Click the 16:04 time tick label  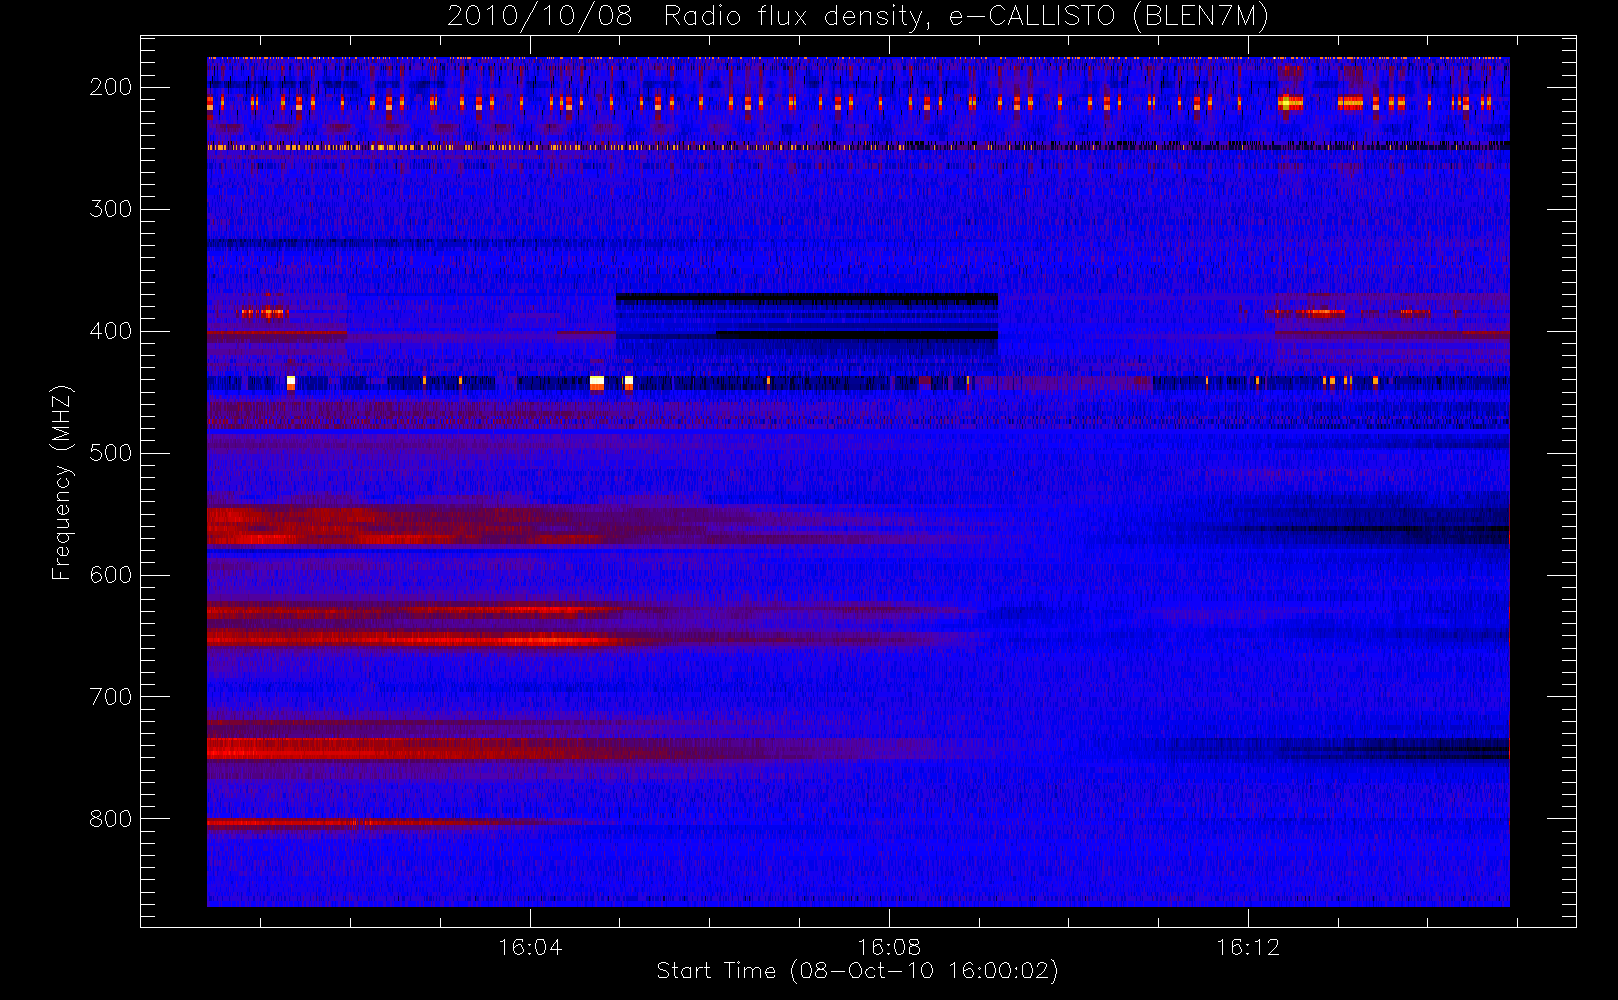pyautogui.click(x=530, y=946)
